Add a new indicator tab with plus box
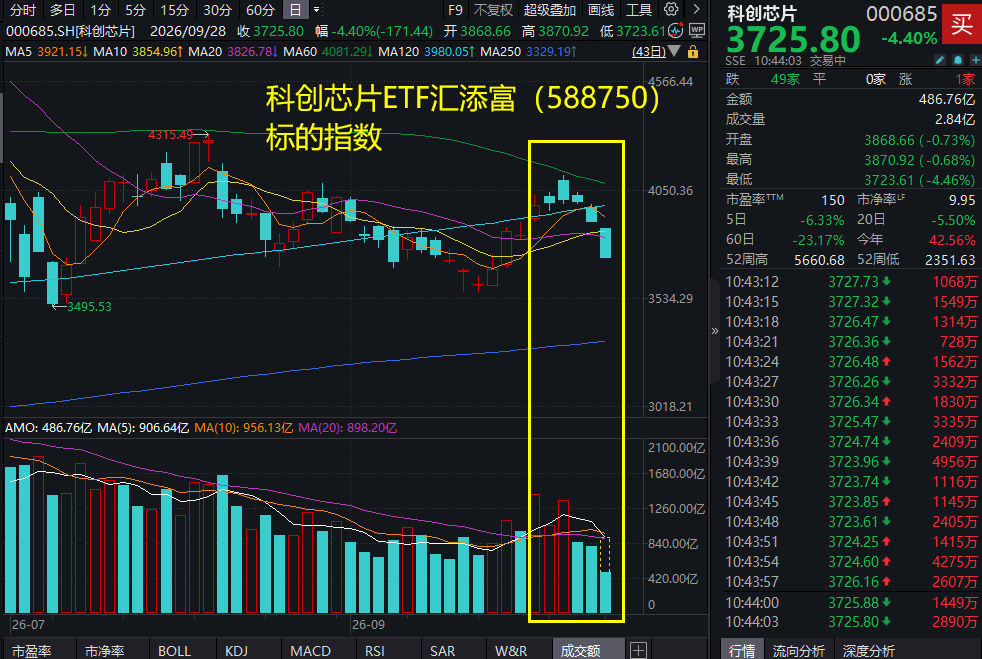The image size is (982, 659). point(638,650)
